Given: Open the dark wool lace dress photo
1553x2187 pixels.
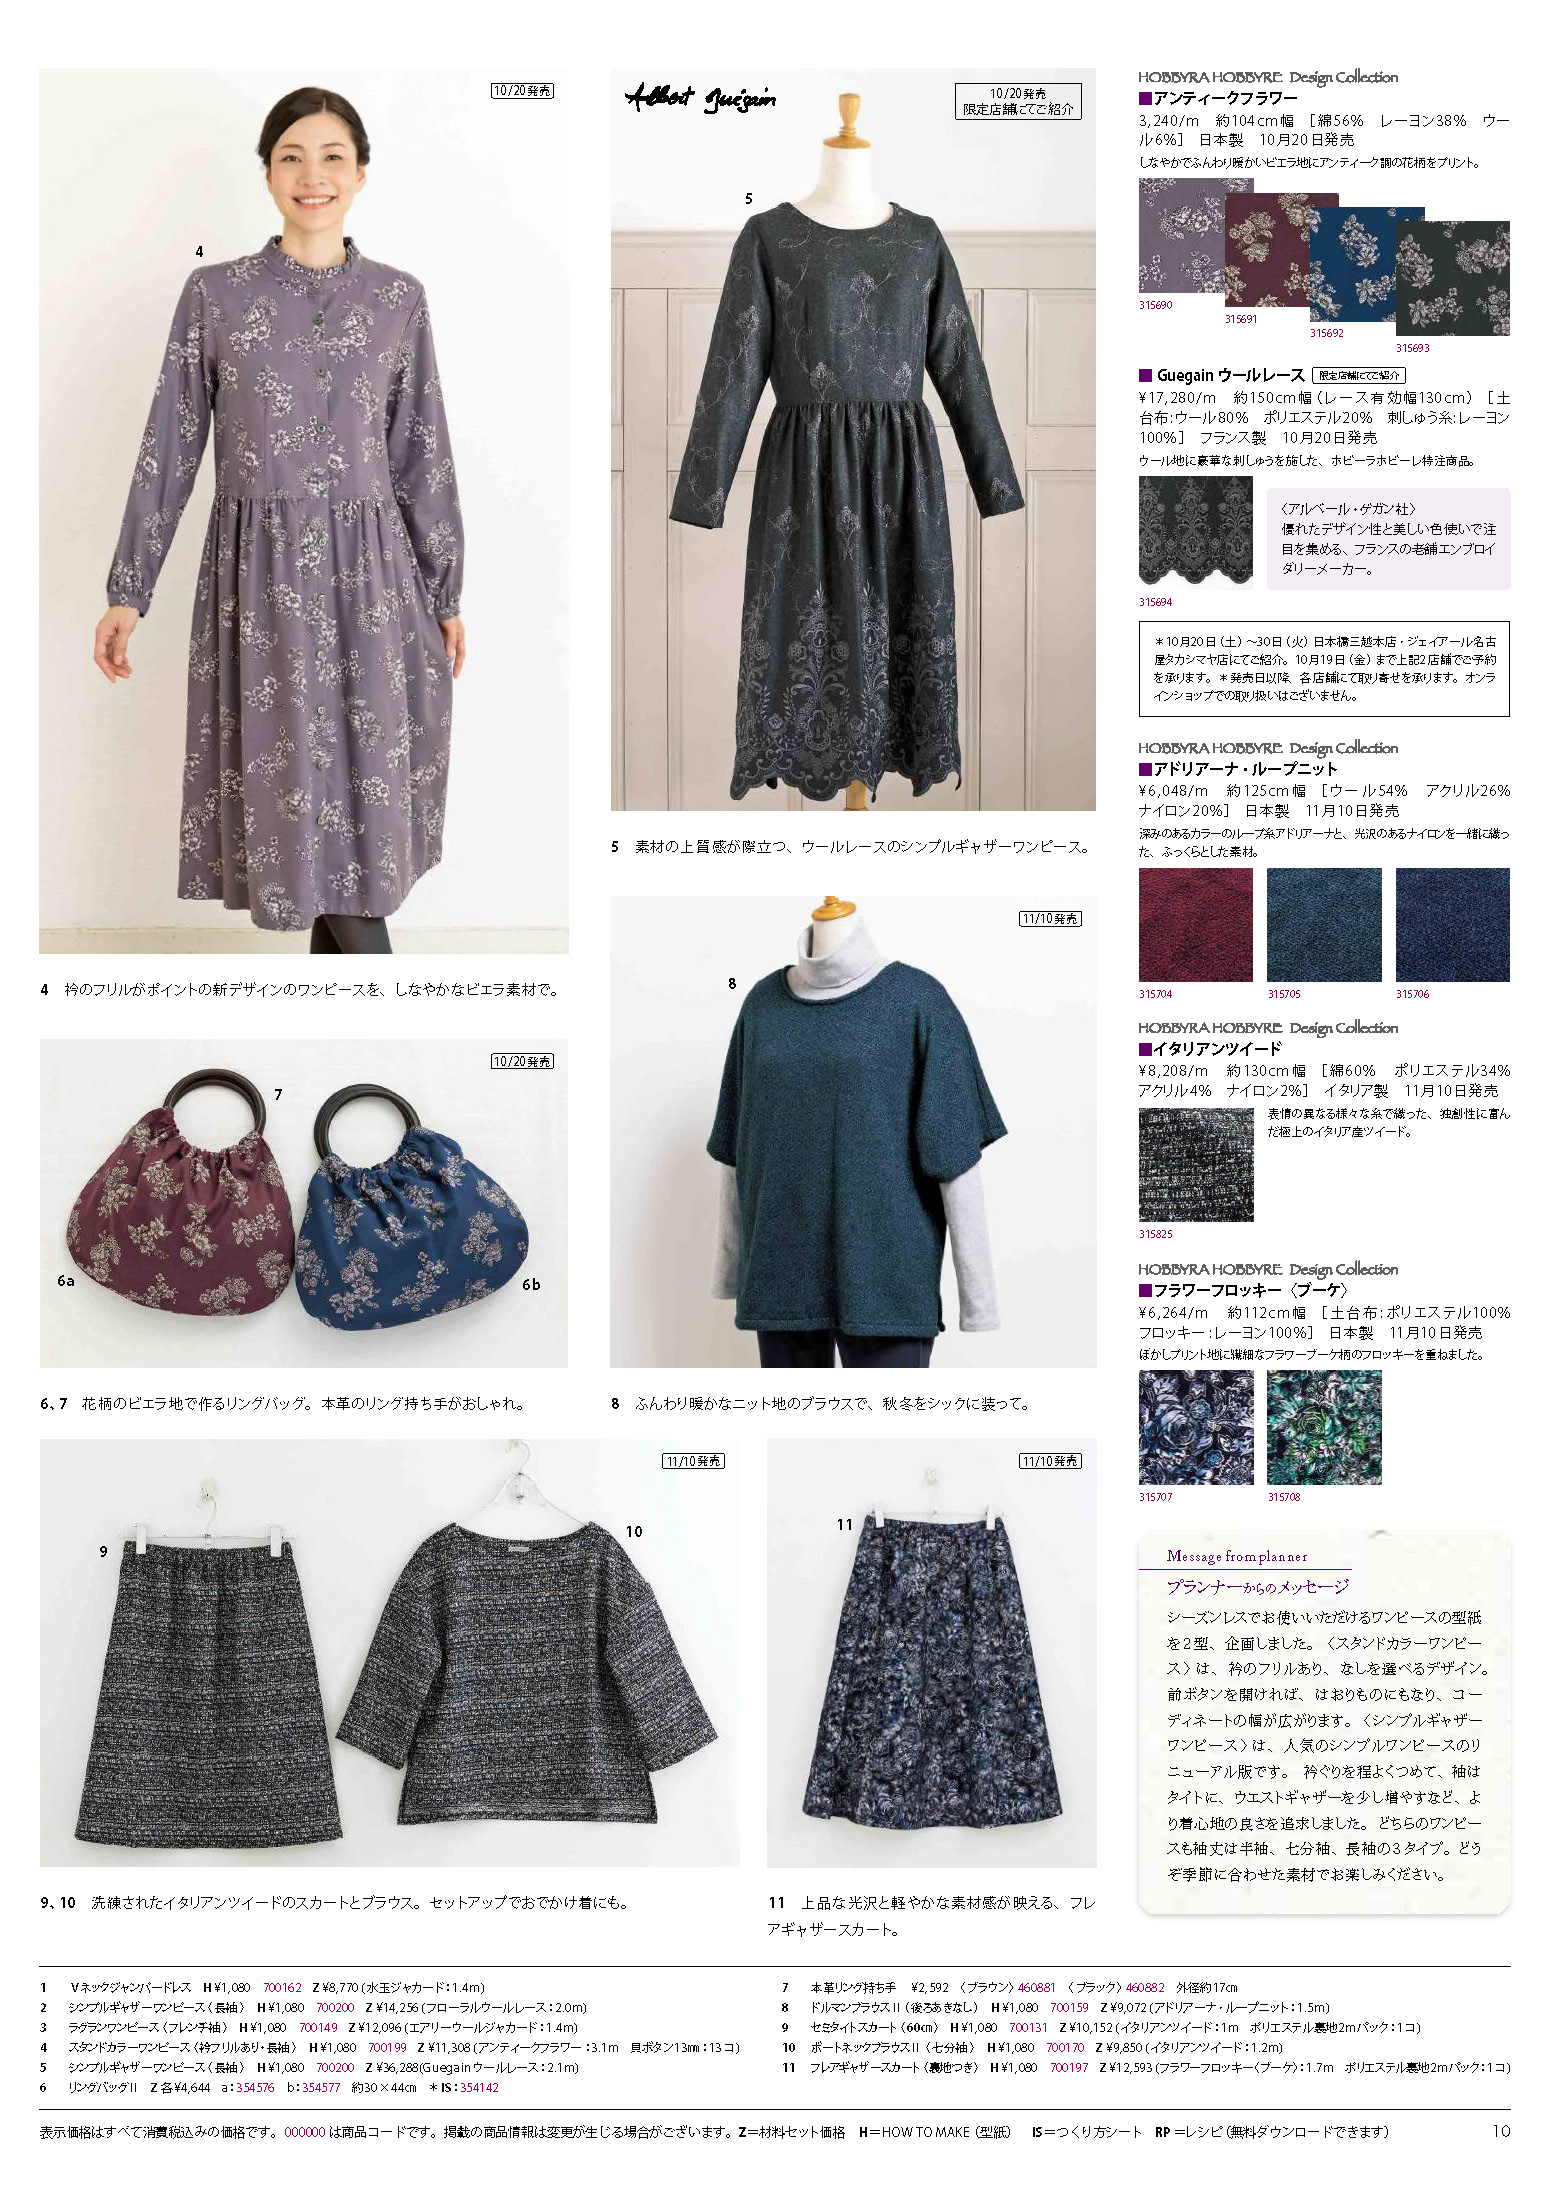Looking at the screenshot, I should [x=853, y=439].
